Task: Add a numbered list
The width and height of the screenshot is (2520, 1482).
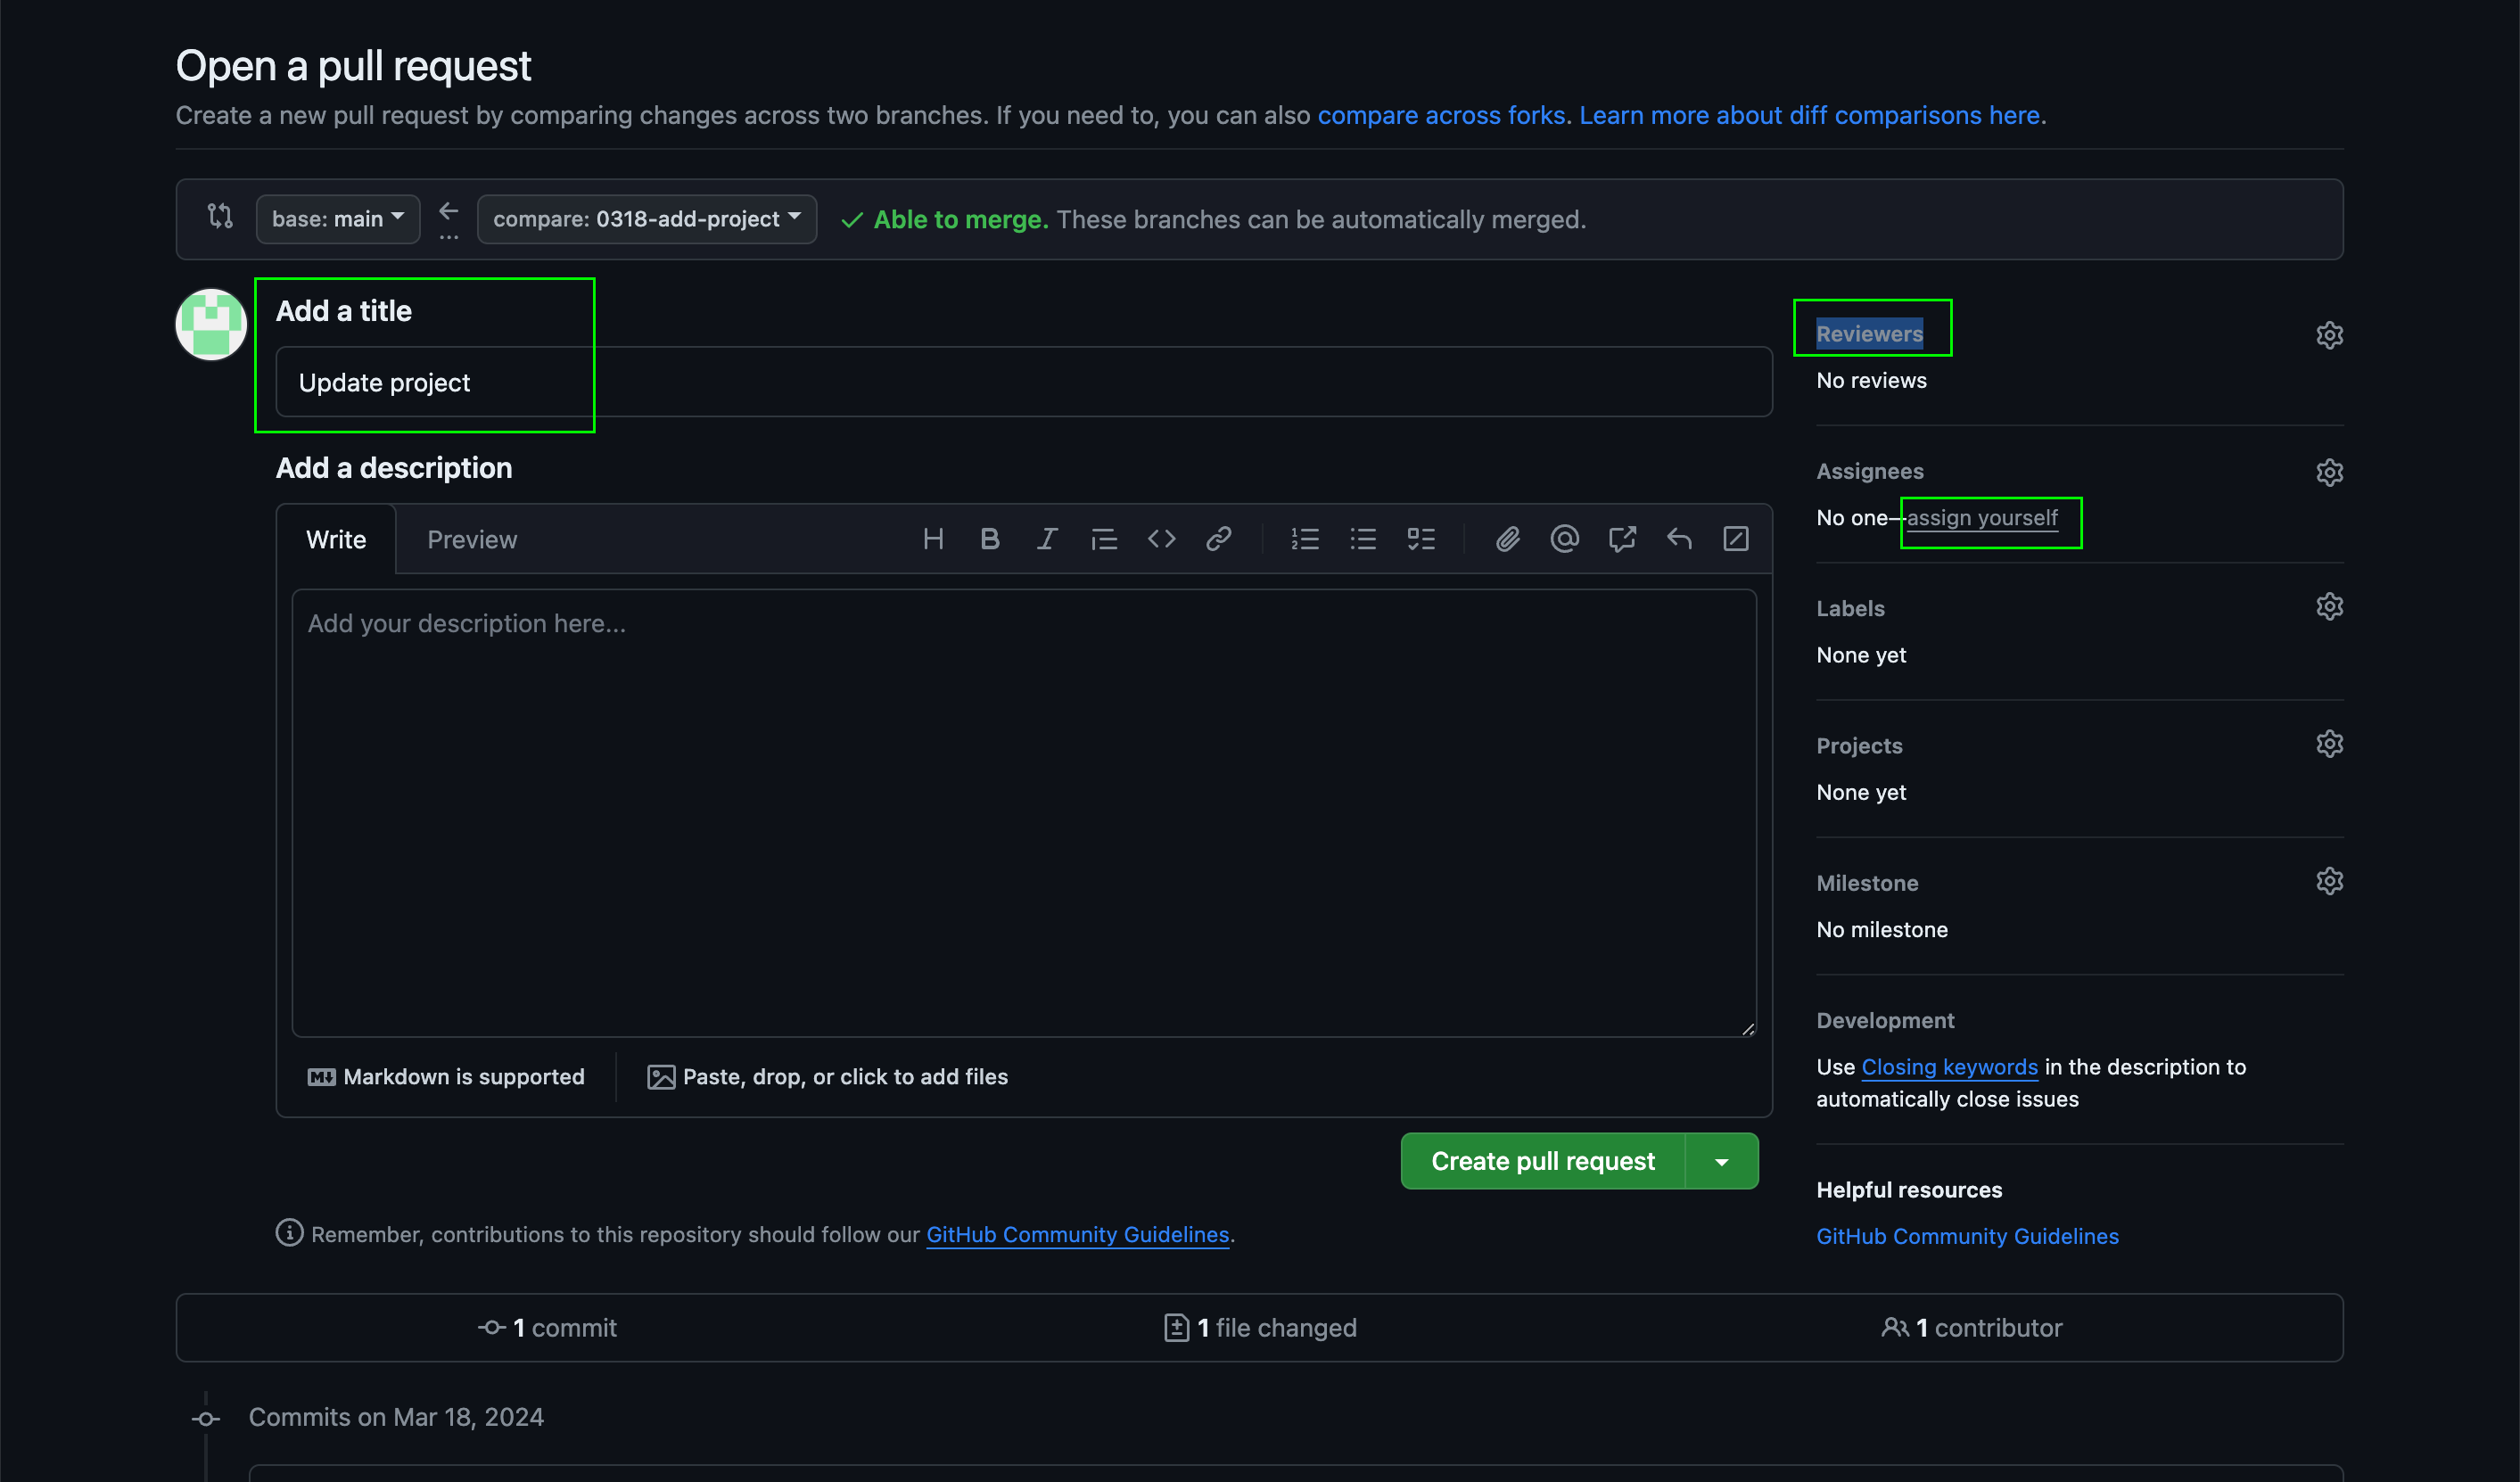Action: click(x=1305, y=540)
